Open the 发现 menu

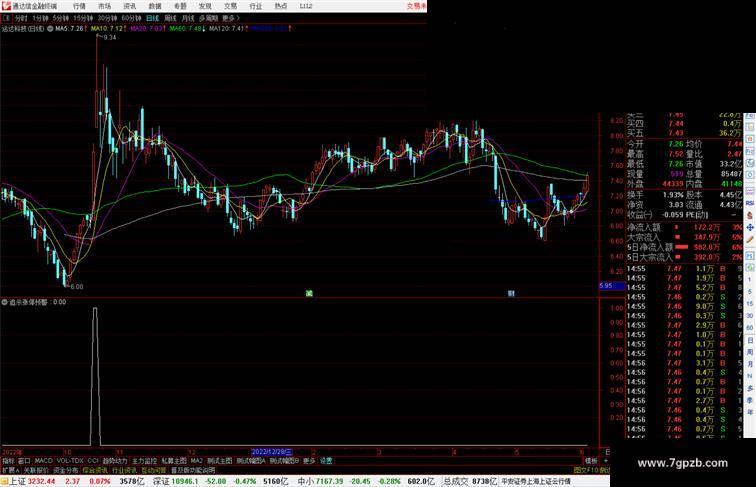coord(205,6)
